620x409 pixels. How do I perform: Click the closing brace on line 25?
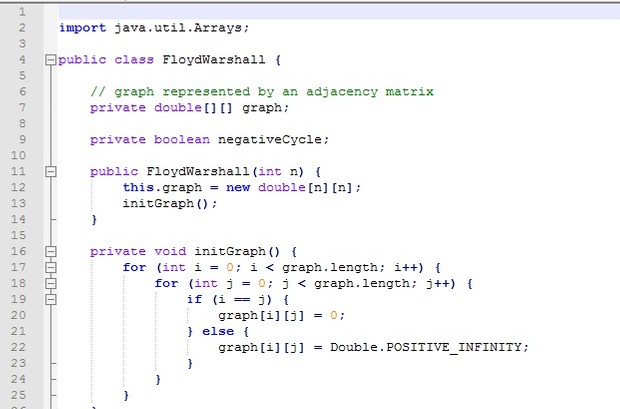[126, 395]
